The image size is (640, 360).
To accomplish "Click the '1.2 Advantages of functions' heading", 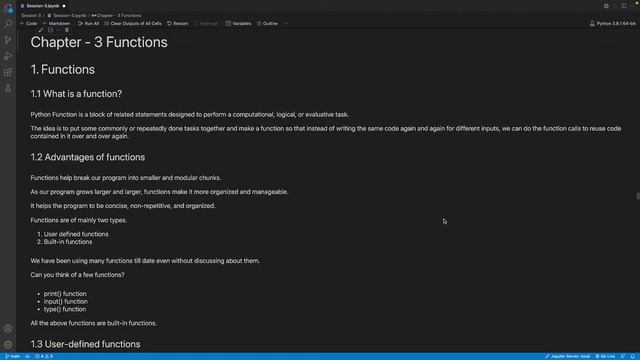I will coord(88,157).
